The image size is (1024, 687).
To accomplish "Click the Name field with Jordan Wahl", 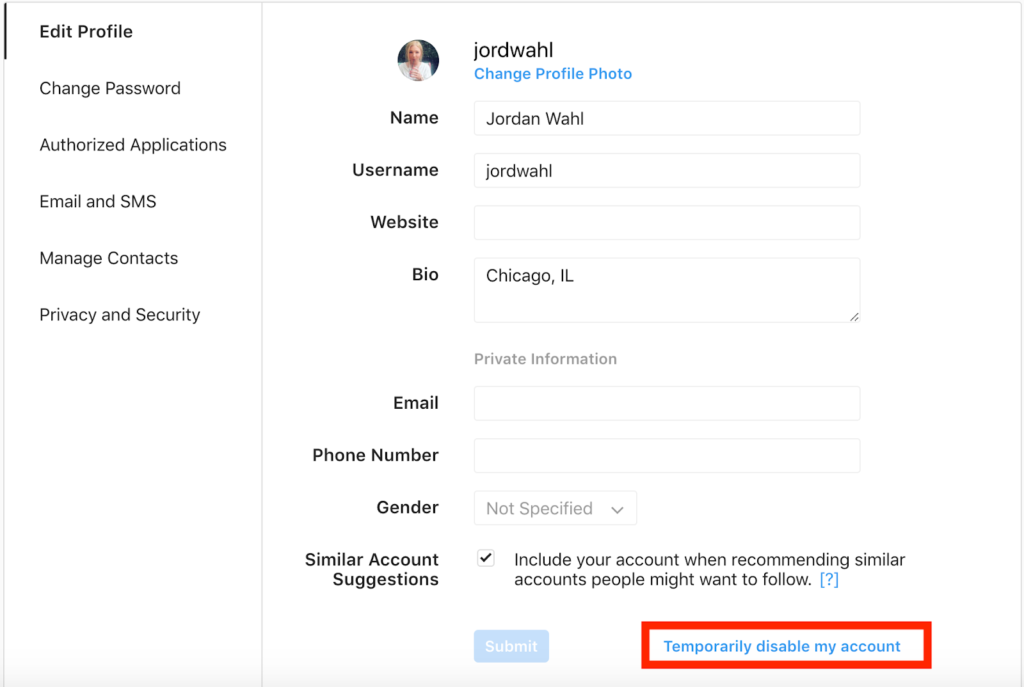I will (667, 118).
